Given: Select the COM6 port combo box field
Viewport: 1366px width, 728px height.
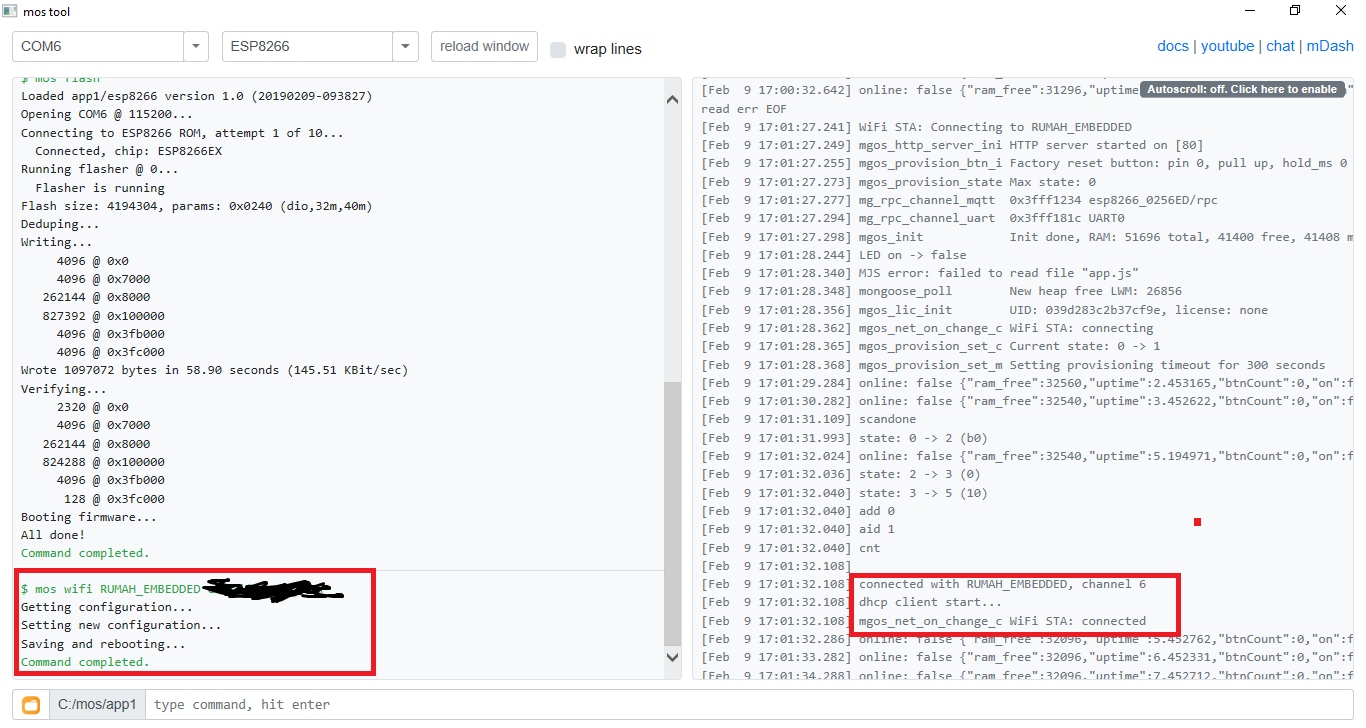Looking at the screenshot, I should tap(98, 47).
